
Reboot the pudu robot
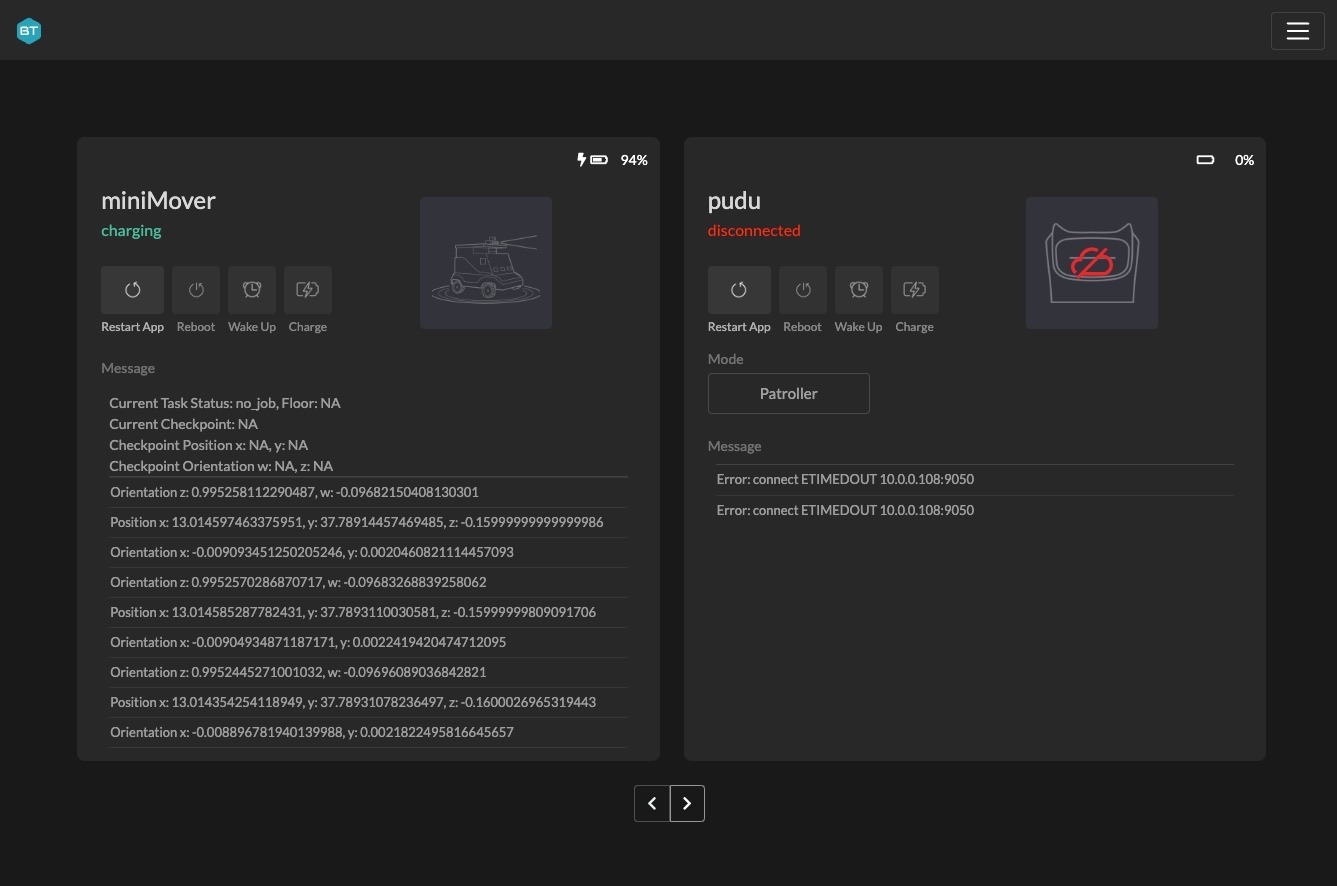[x=802, y=290]
